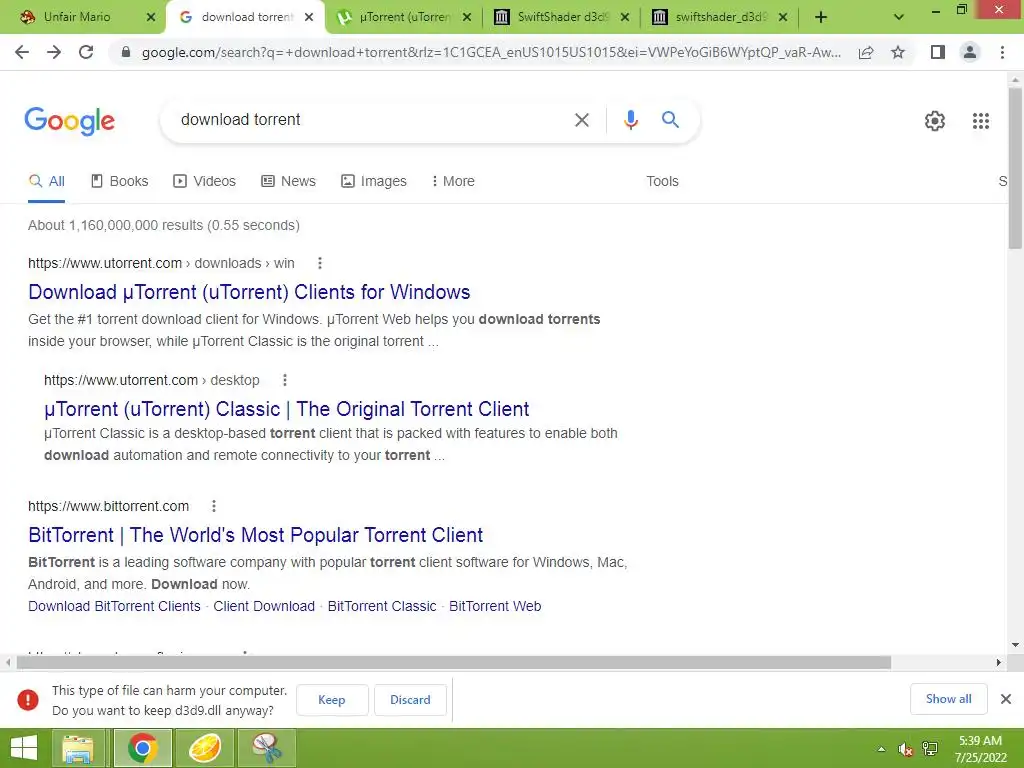Open options for utorrent.com desktop result
Screen dimensions: 1024x768
pyautogui.click(x=285, y=380)
